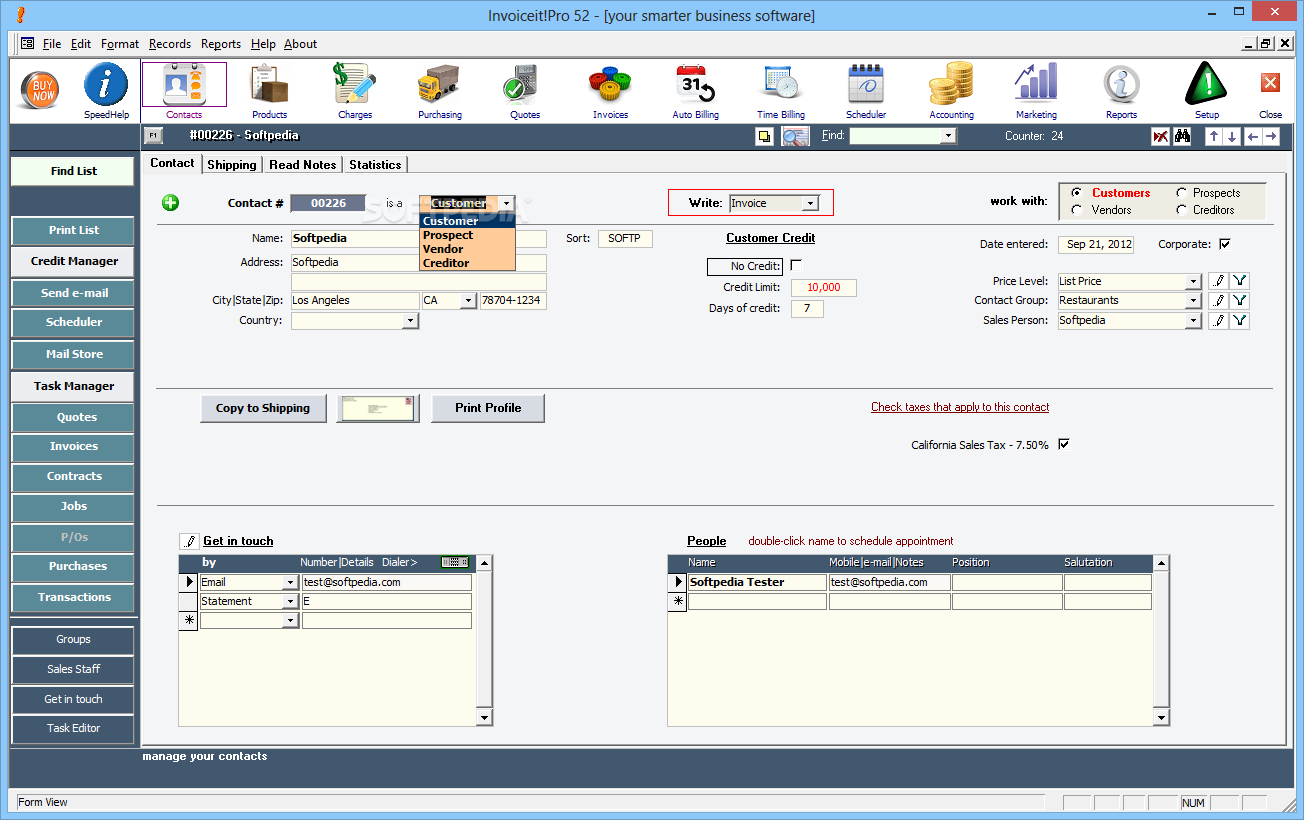Open Setup warning-triangle icon
The height and width of the screenshot is (820, 1304).
(x=1206, y=91)
